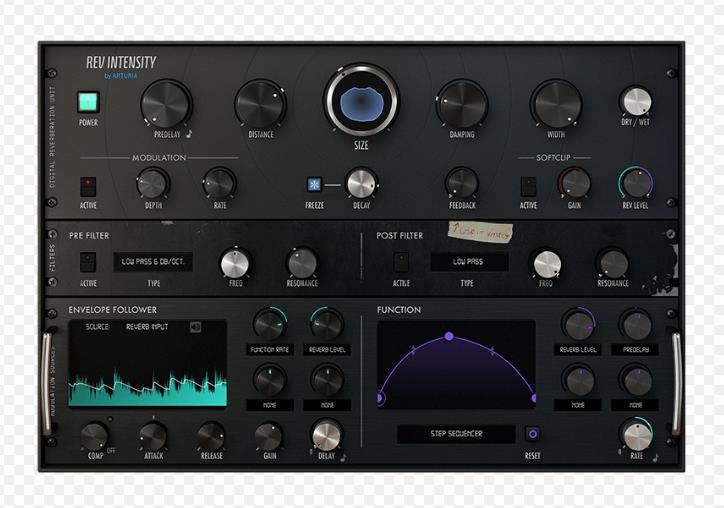Screen dimensions: 724x508
Task: Click the Softclip Gain knob
Action: point(575,184)
